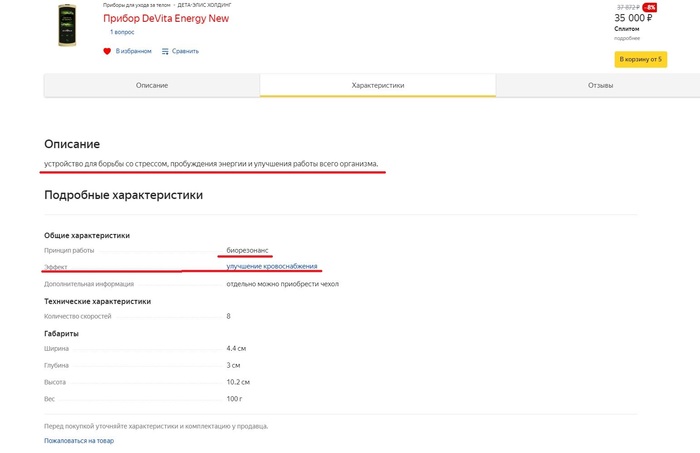Viewport: 700px width, 453px height.
Task: Switch to the 'Описание' tab
Action: pos(152,86)
